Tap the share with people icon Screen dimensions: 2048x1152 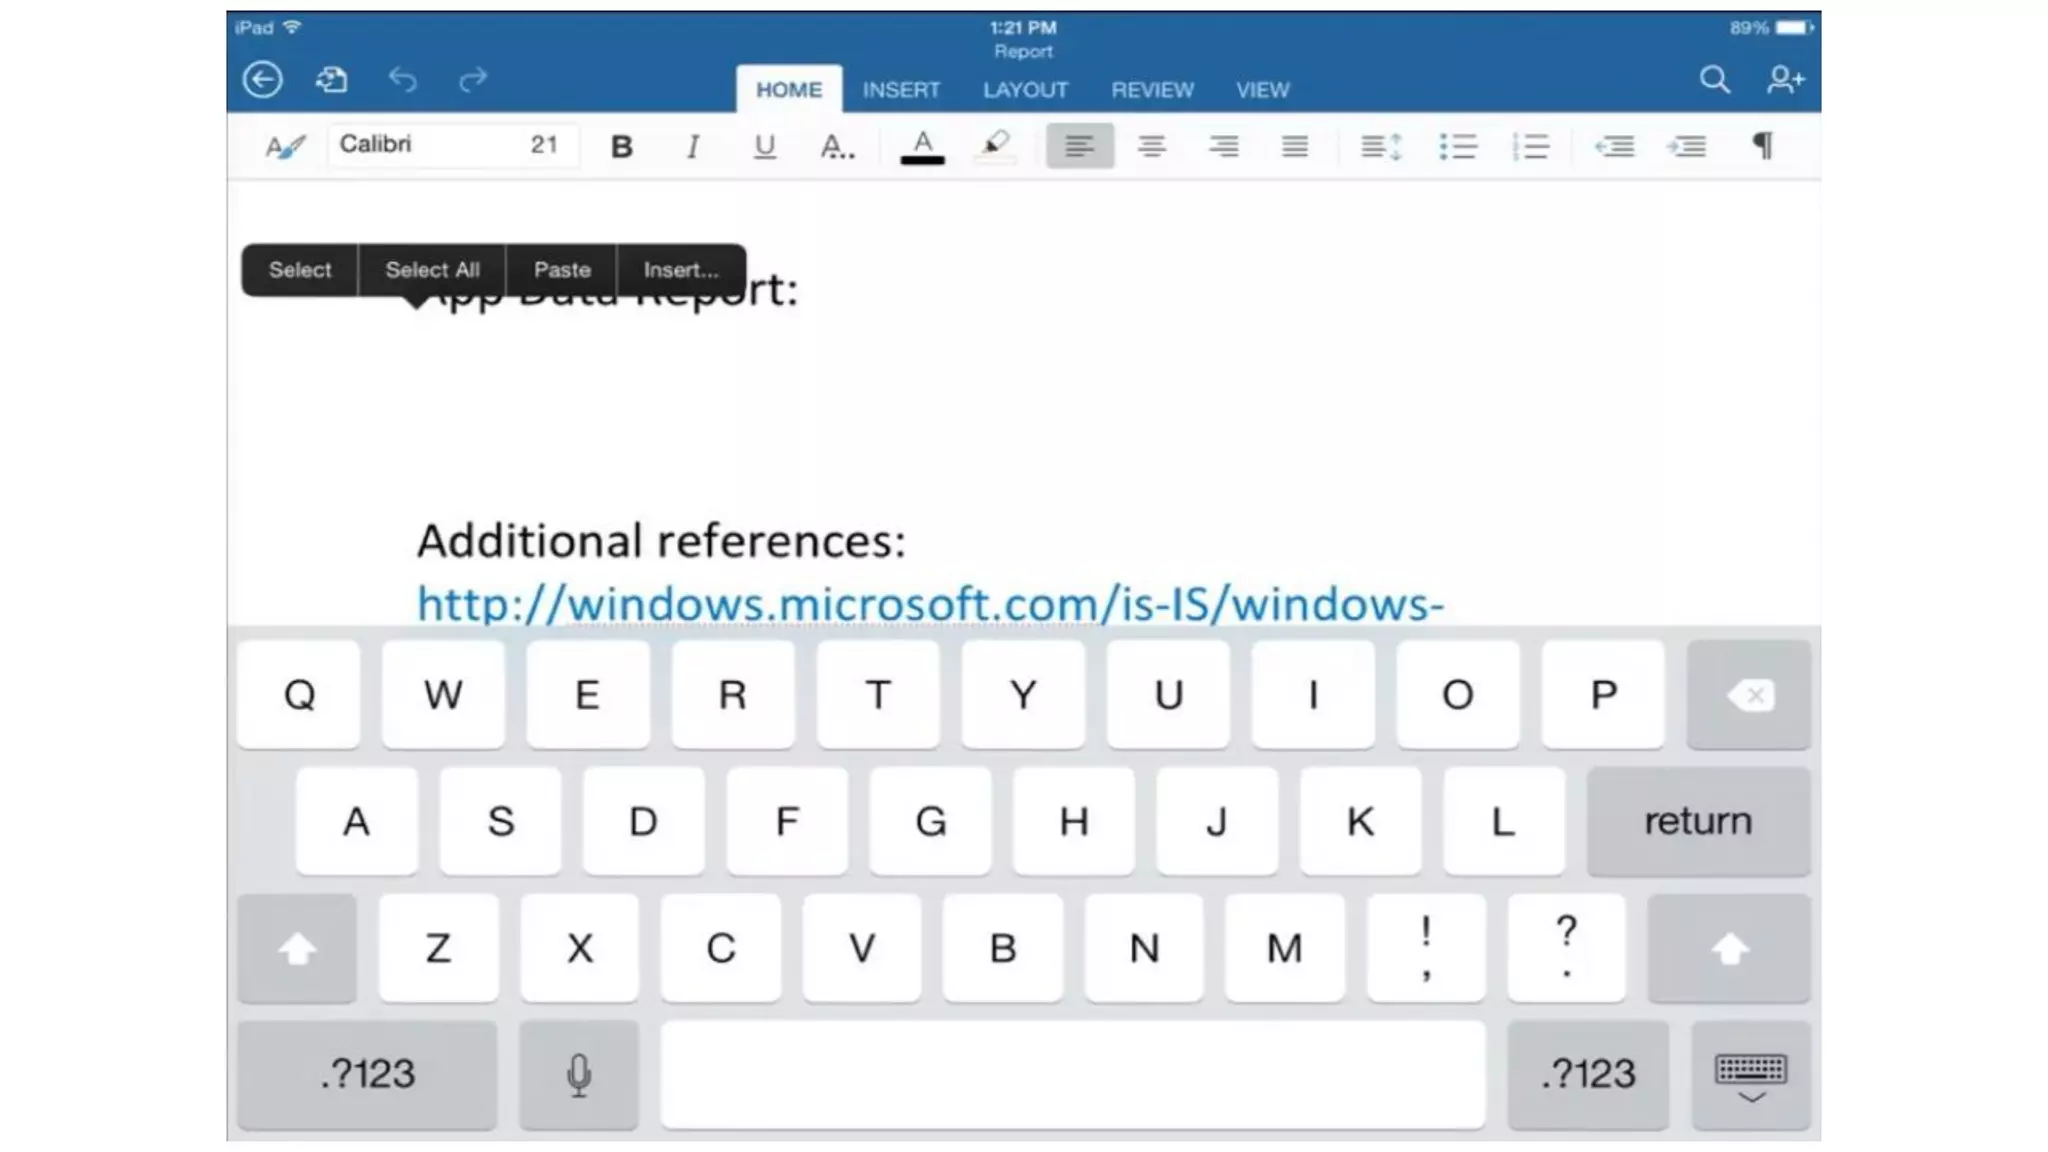pyautogui.click(x=1785, y=80)
